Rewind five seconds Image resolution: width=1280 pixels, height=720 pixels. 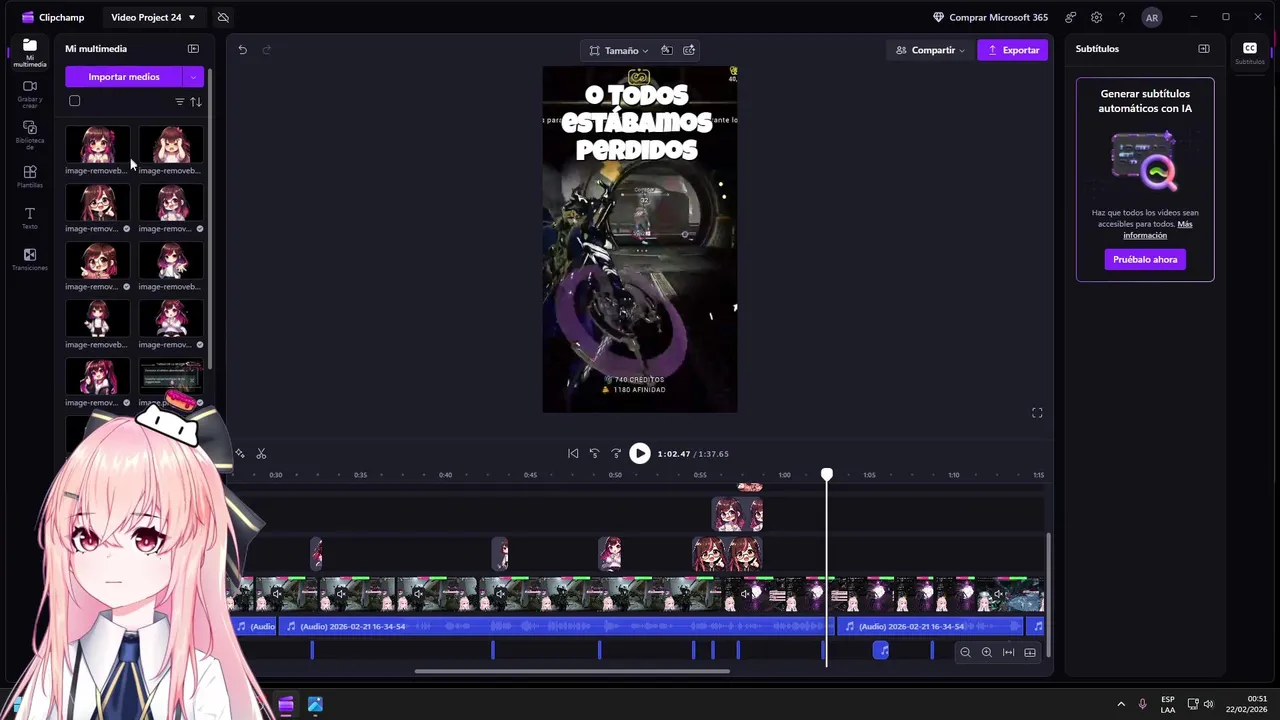[594, 454]
